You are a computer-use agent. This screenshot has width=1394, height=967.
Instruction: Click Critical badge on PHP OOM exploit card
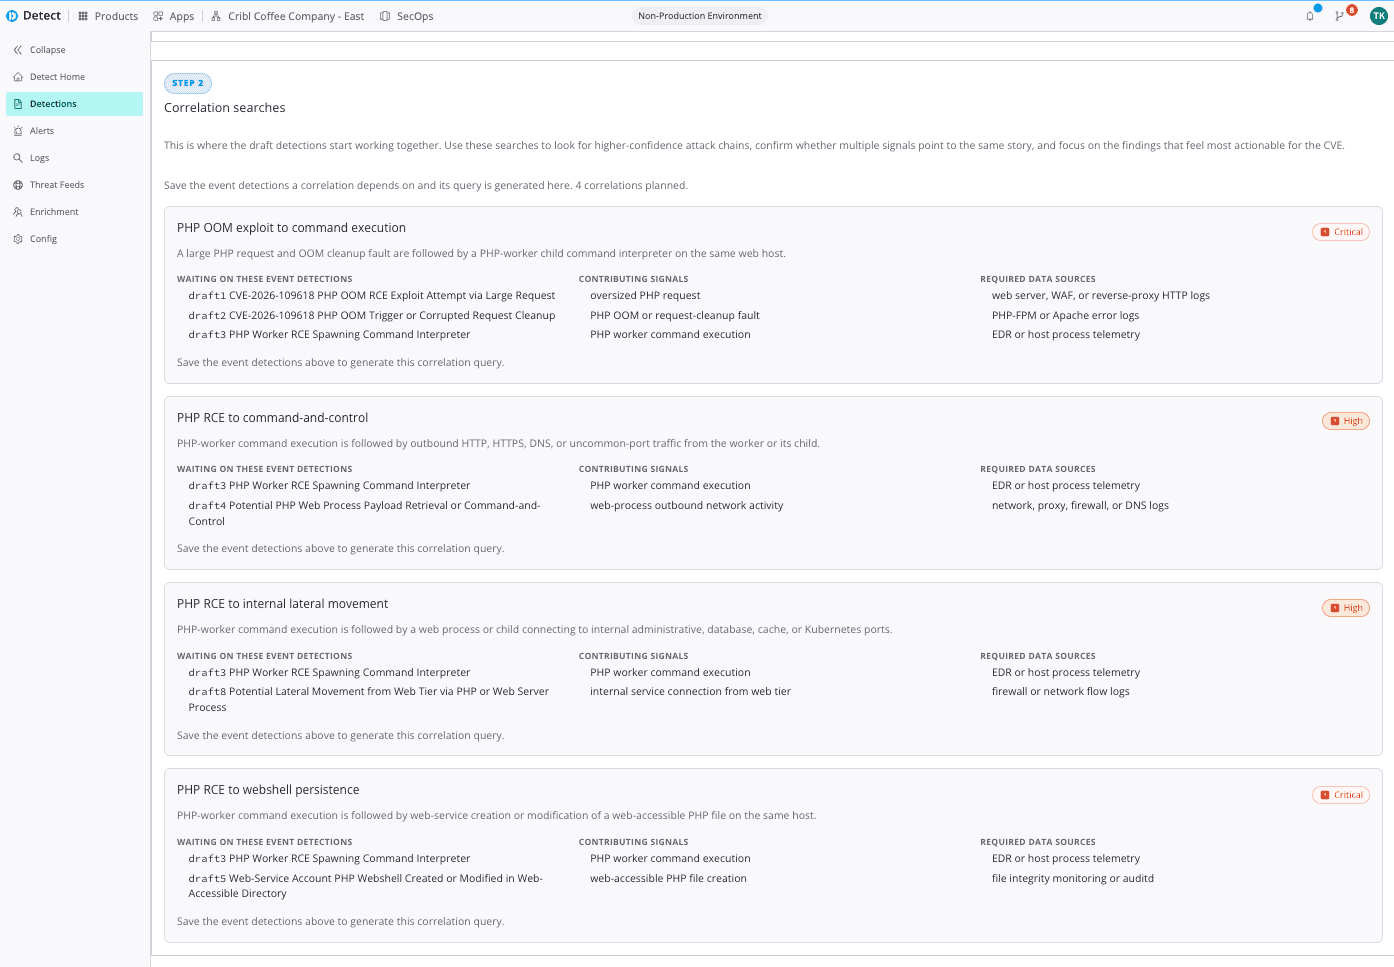tap(1341, 232)
